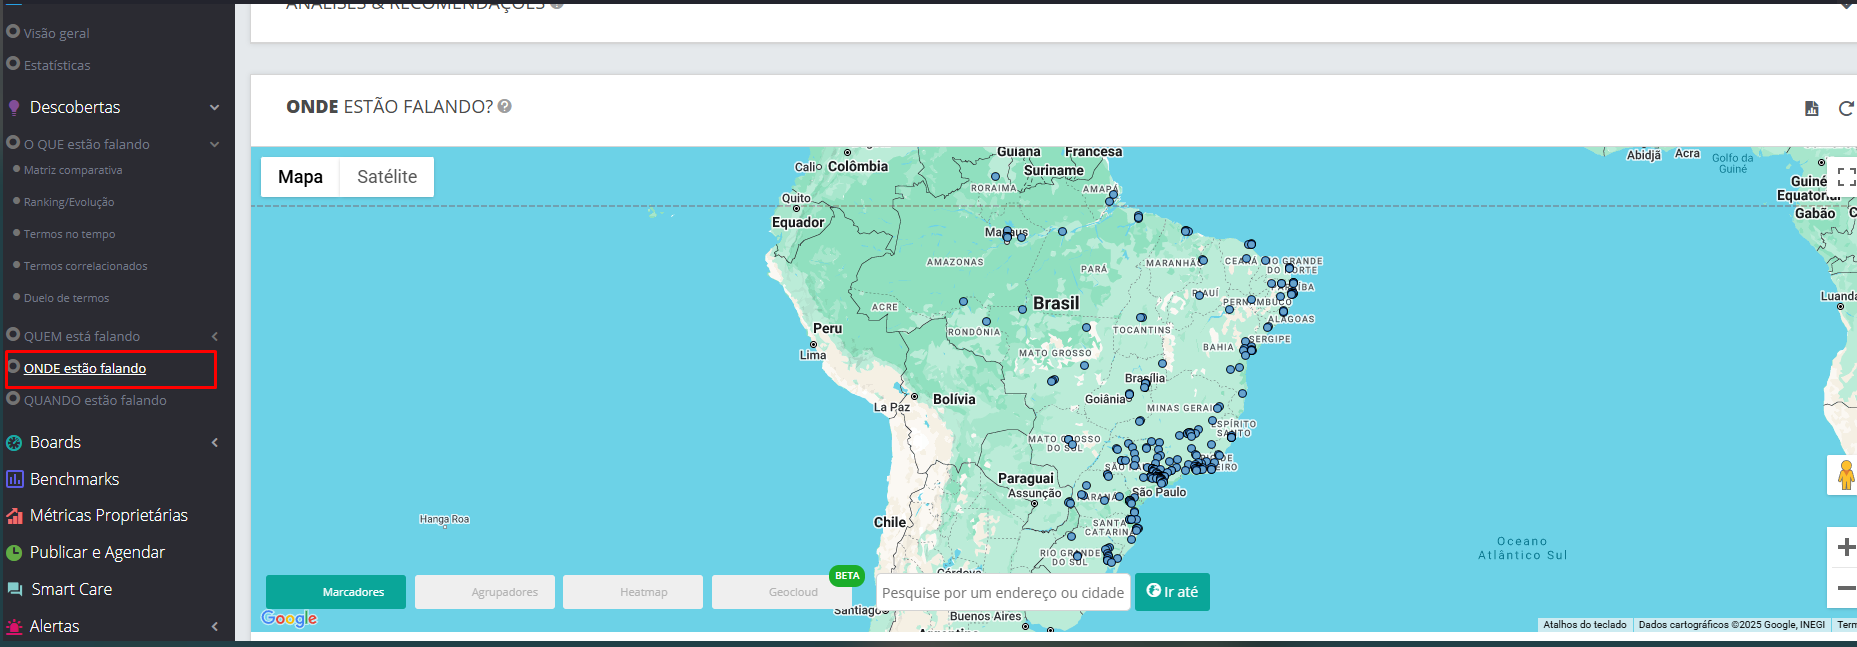Toggle fullscreen map view

(1846, 177)
